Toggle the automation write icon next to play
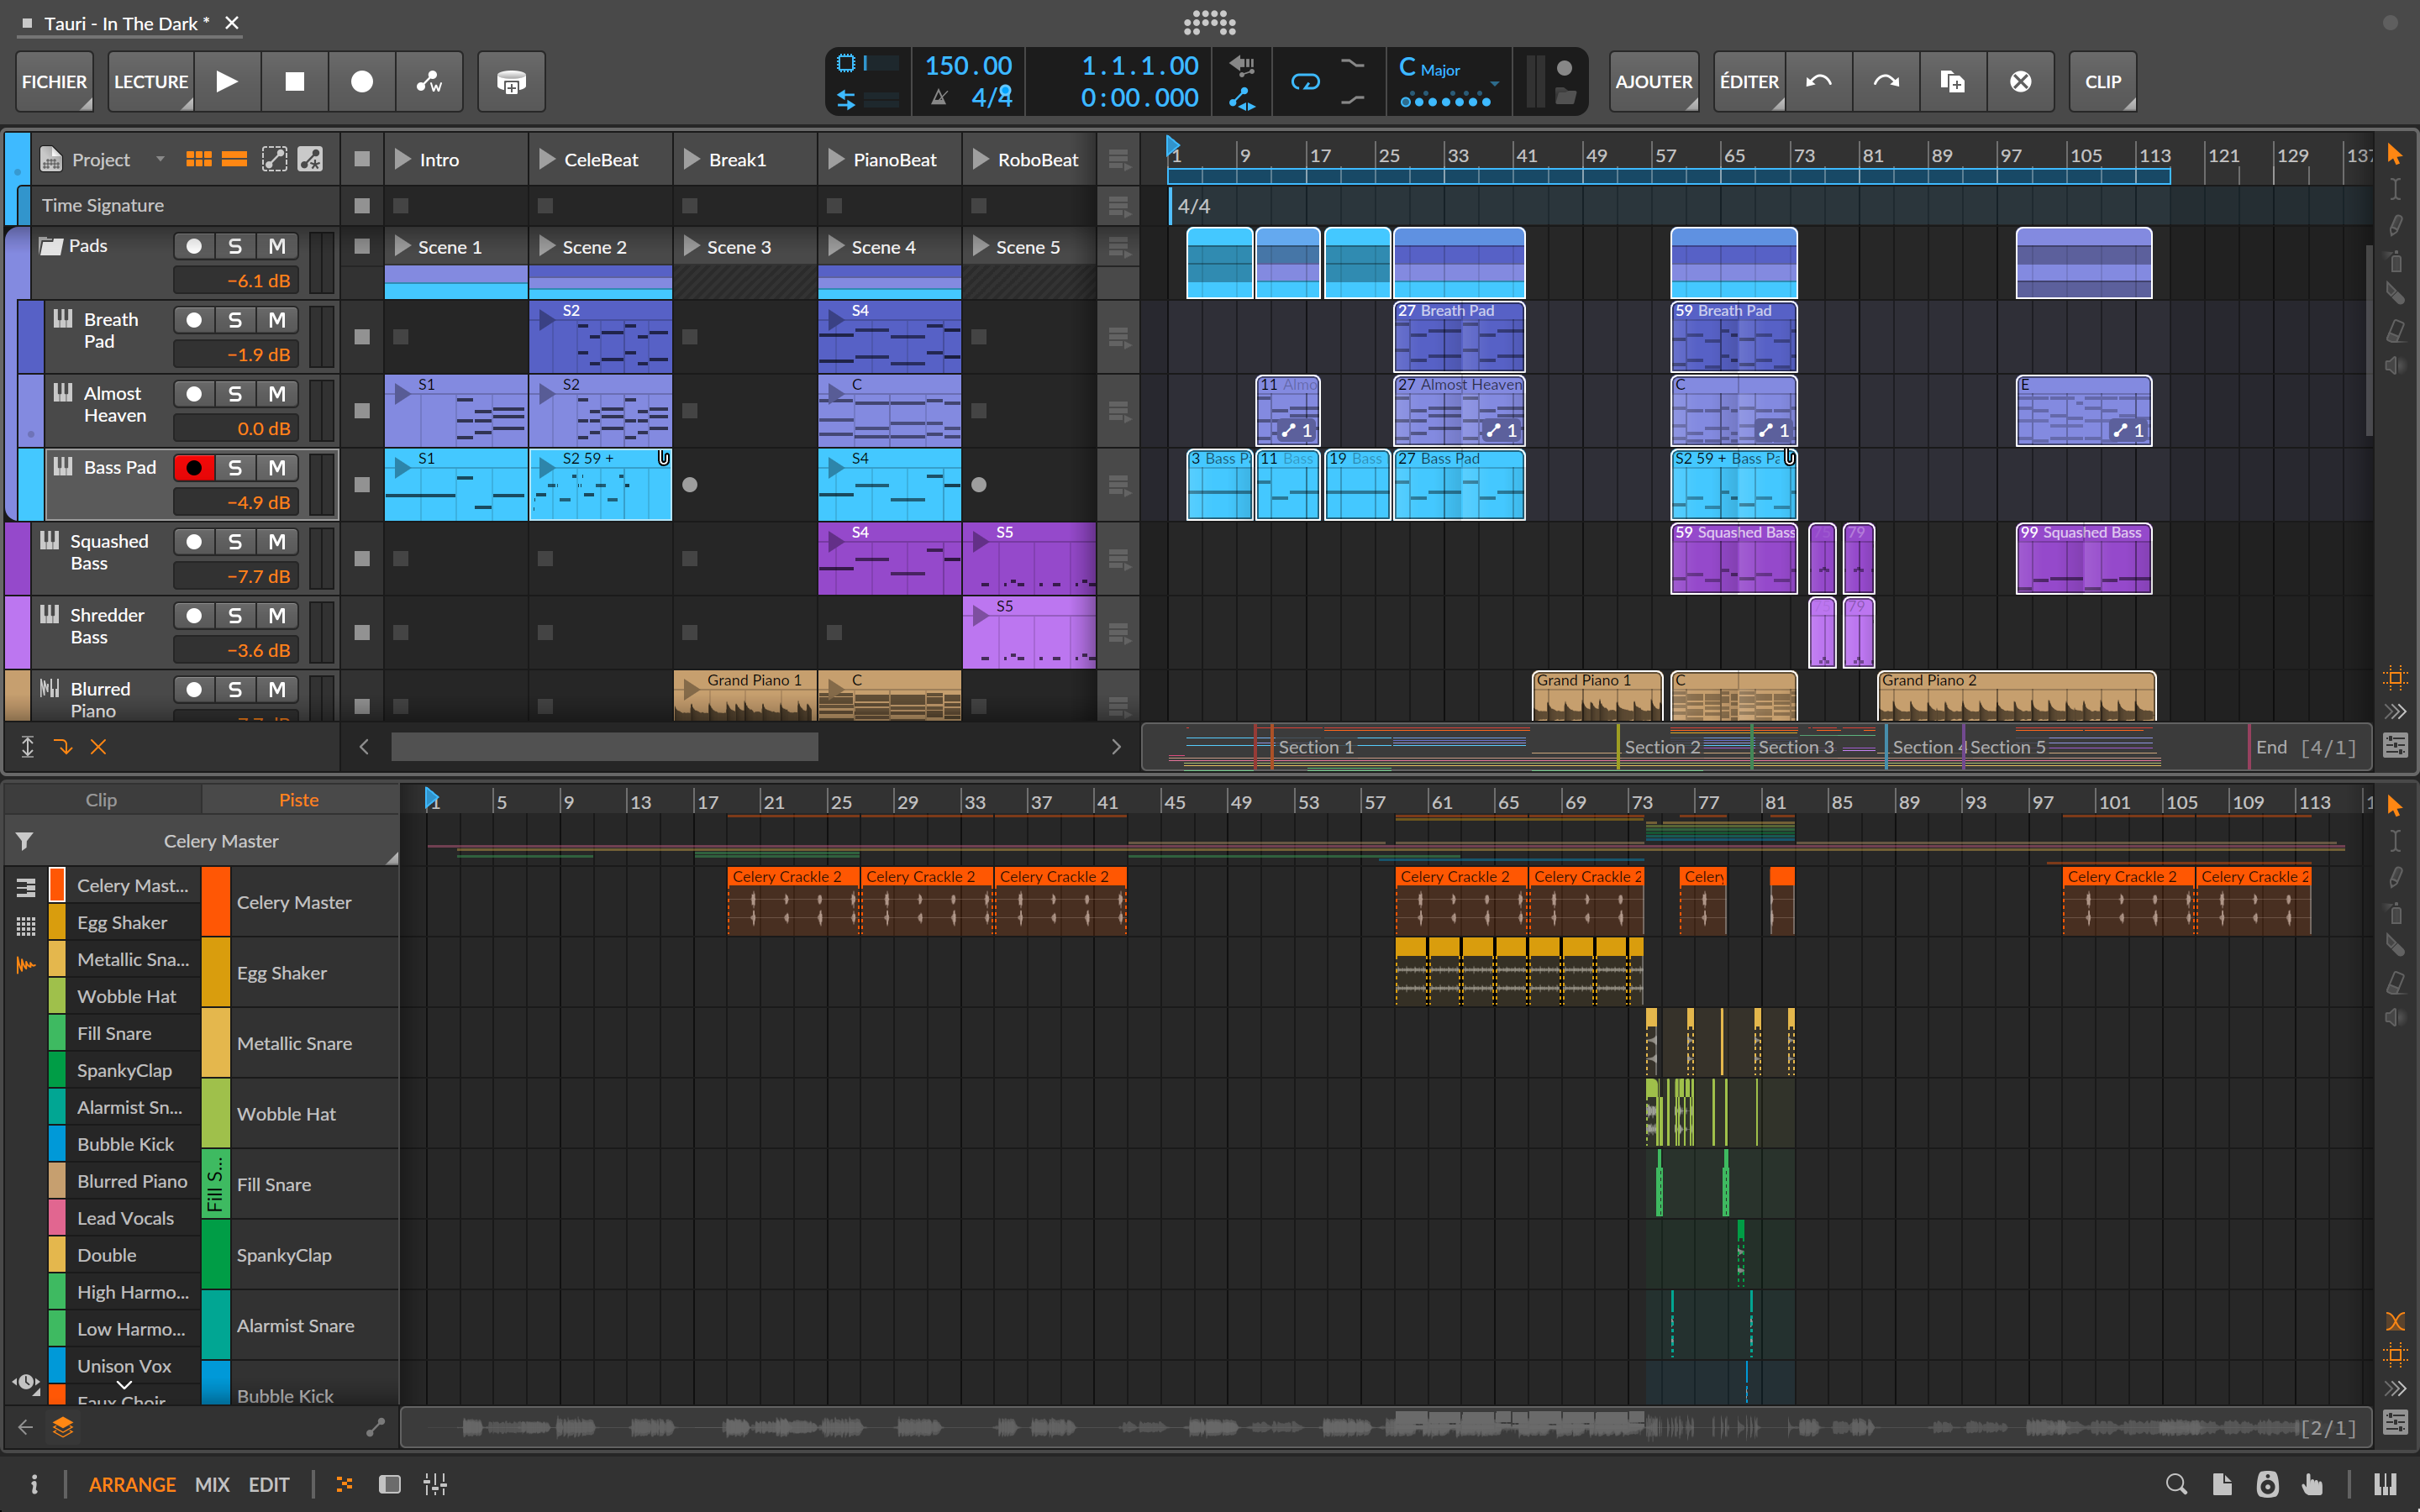The height and width of the screenshot is (1512, 2420). point(429,82)
